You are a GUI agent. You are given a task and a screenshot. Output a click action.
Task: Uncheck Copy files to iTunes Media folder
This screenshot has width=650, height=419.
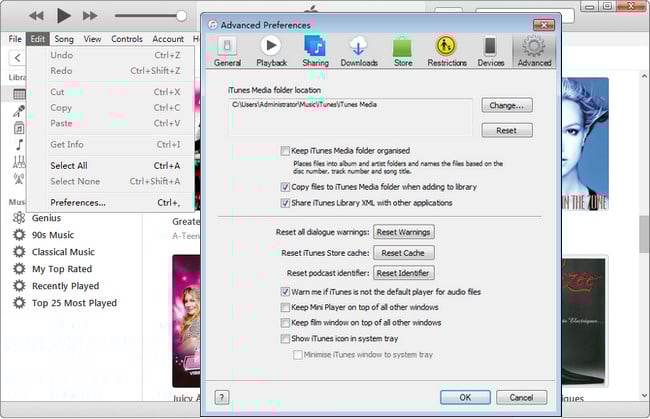(285, 187)
